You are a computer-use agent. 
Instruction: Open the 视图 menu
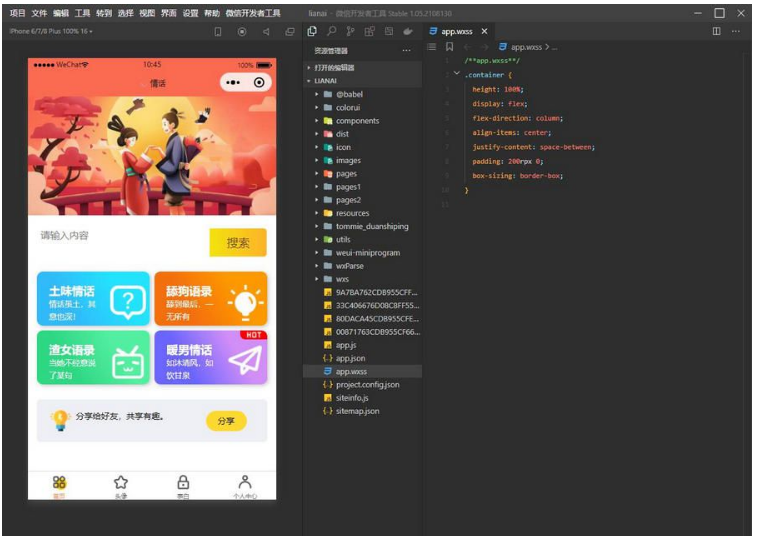(x=147, y=13)
